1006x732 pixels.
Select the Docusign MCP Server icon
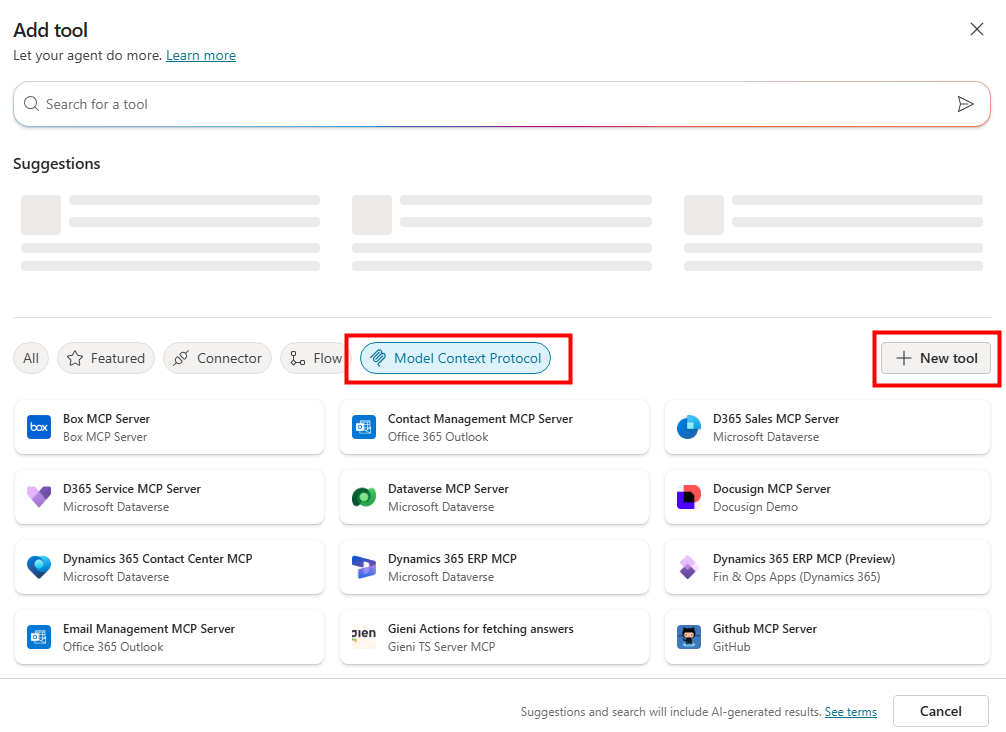[689, 497]
